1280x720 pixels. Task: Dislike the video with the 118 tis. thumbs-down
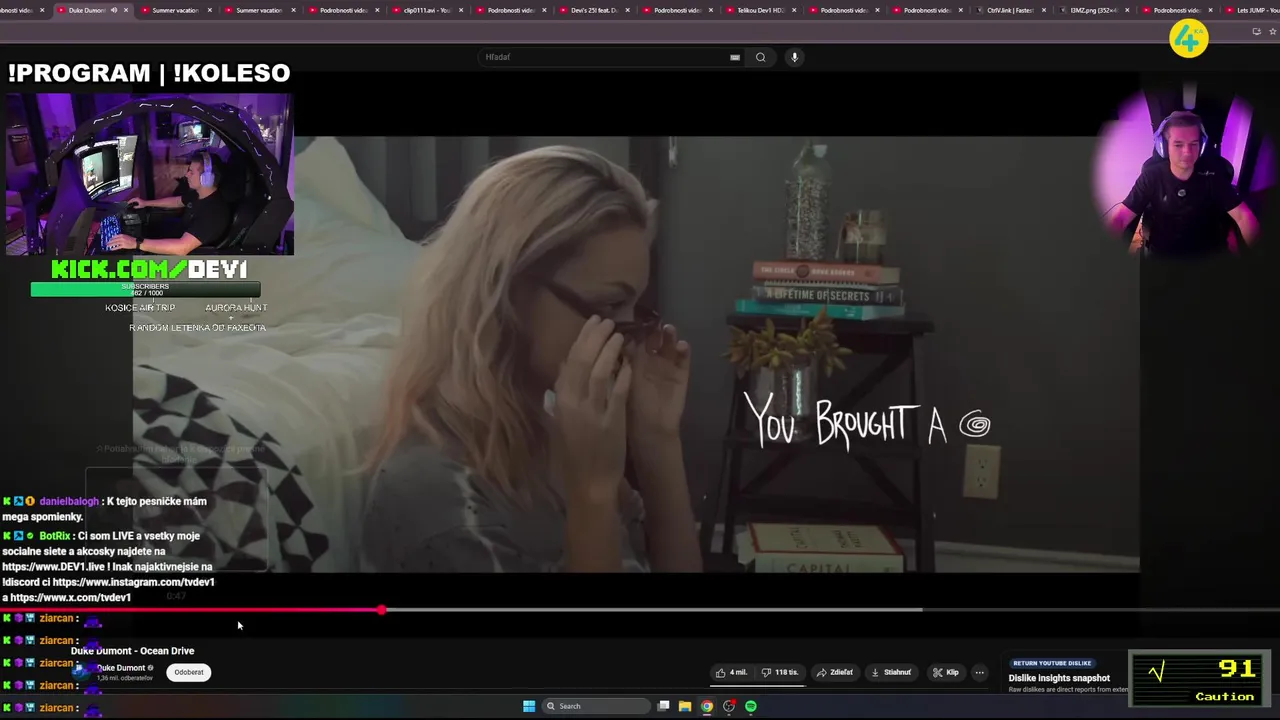tap(780, 672)
